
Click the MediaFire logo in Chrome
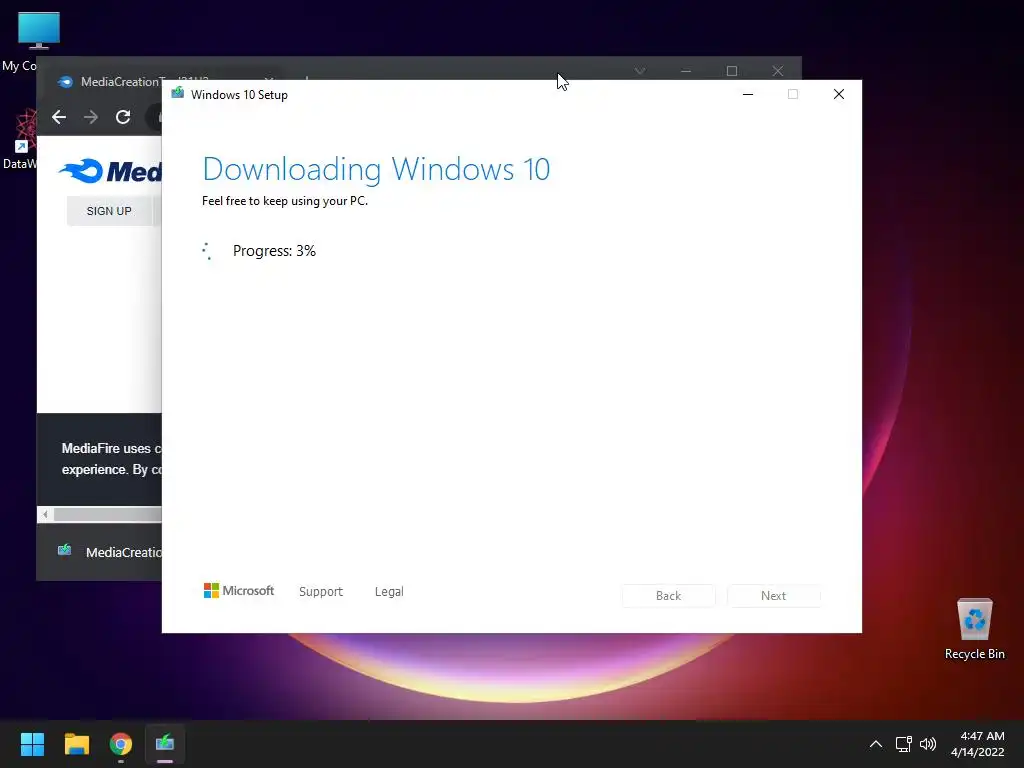(110, 171)
